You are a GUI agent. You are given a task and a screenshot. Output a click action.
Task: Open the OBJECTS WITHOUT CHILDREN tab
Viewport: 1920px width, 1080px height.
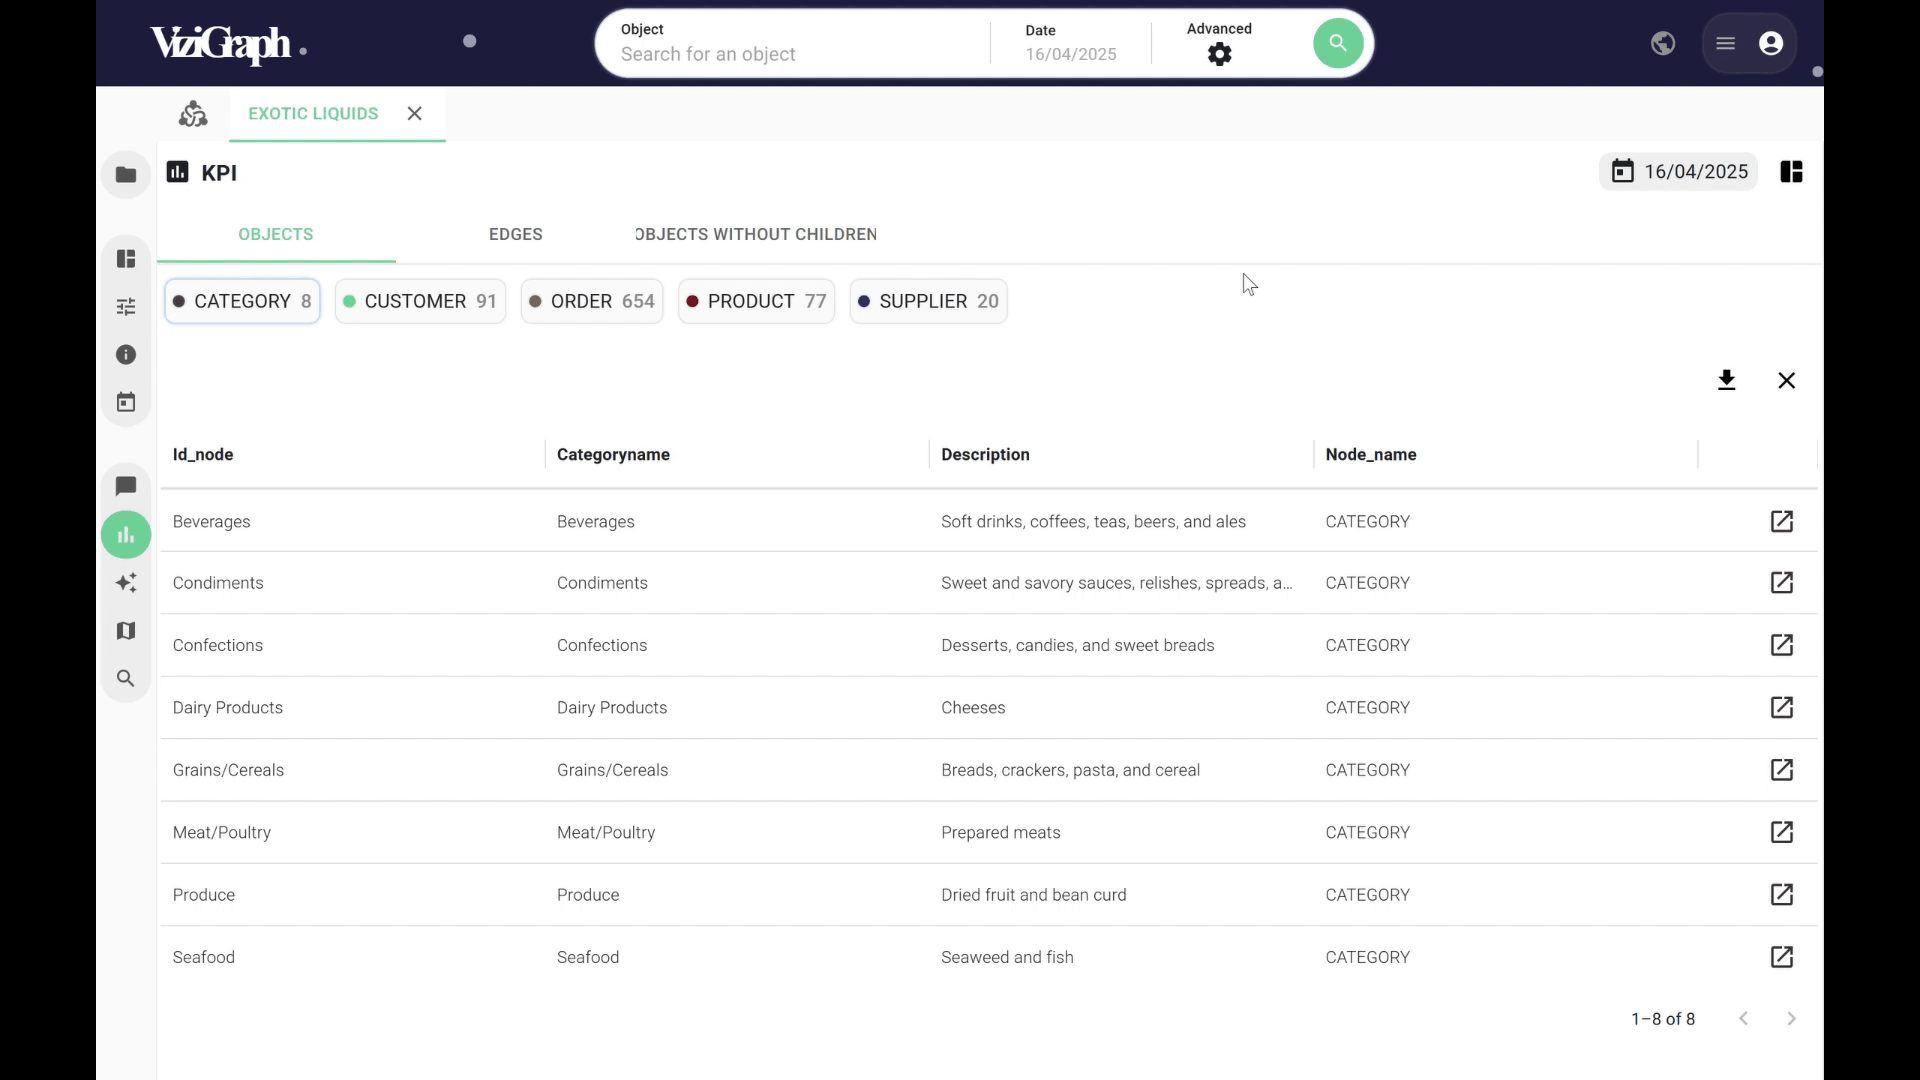[755, 234]
